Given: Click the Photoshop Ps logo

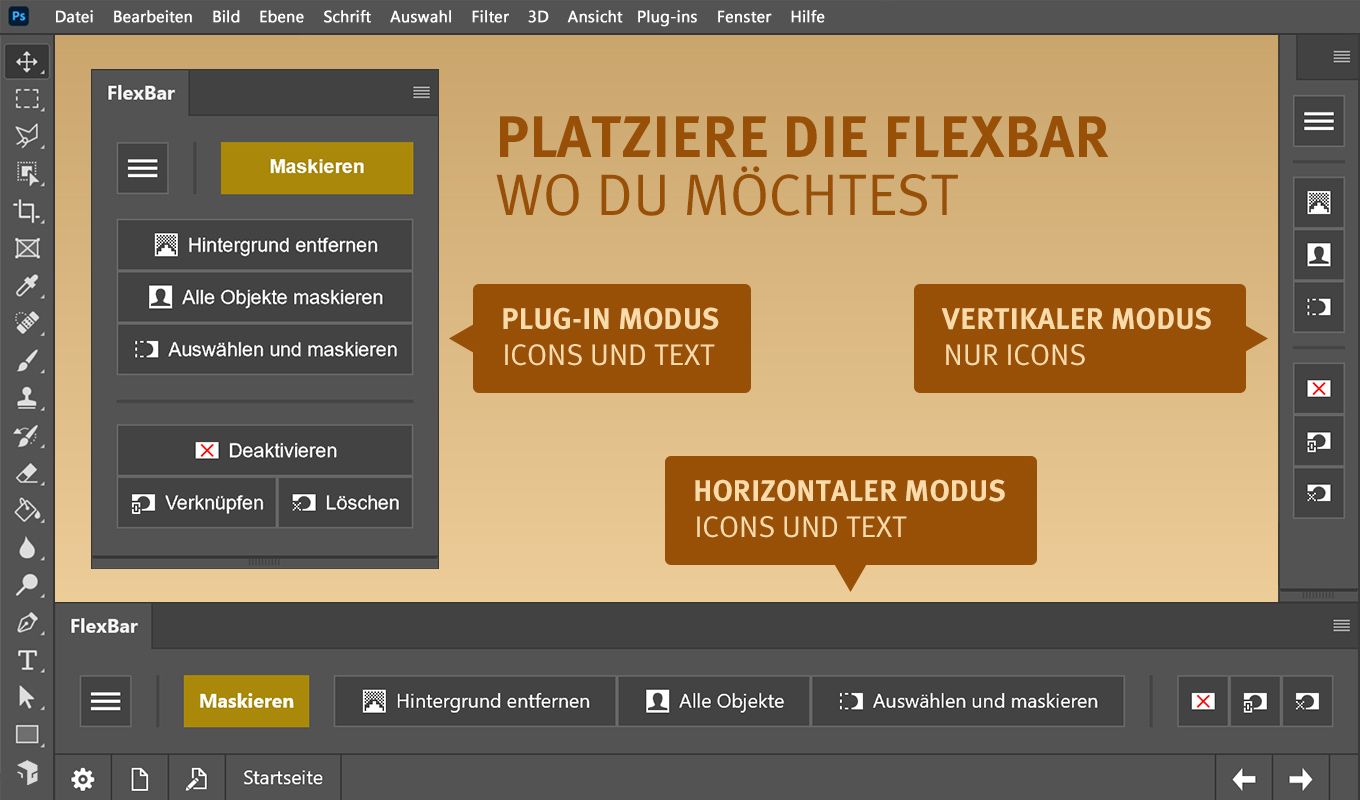Looking at the screenshot, I should pyautogui.click(x=19, y=16).
